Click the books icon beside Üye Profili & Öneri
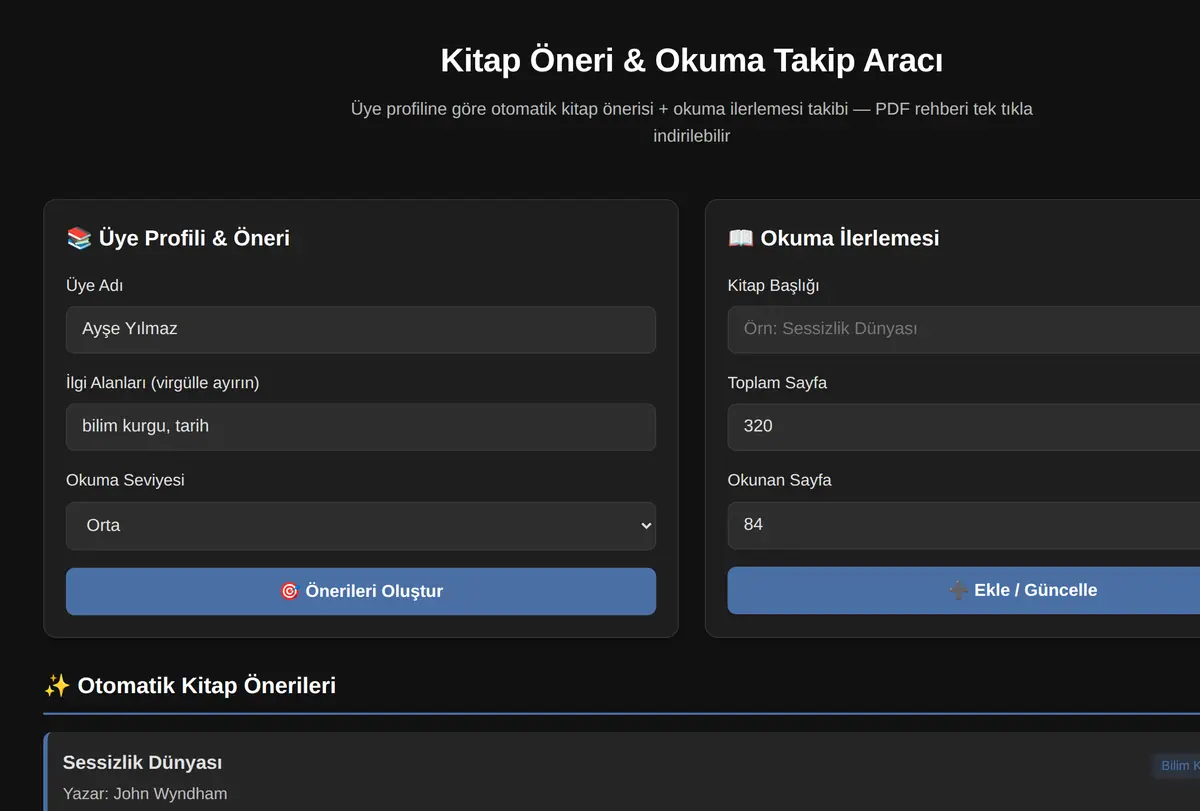Viewport: 1200px width, 811px height. (79, 238)
